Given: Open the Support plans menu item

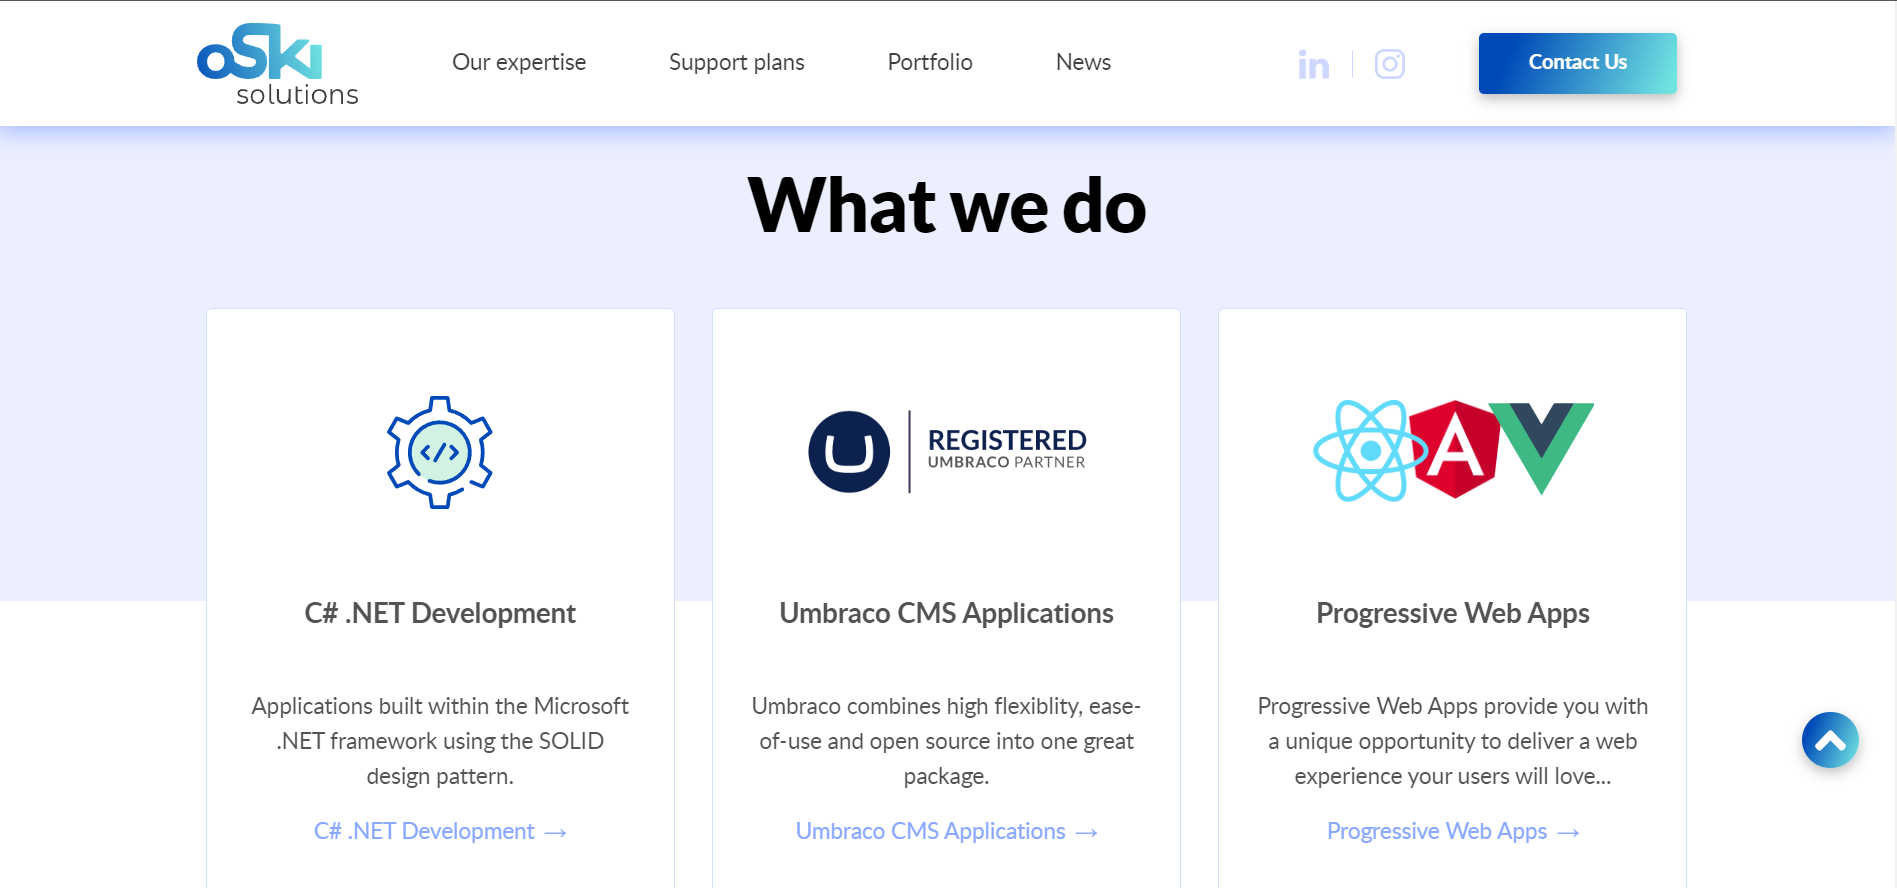Looking at the screenshot, I should (737, 62).
